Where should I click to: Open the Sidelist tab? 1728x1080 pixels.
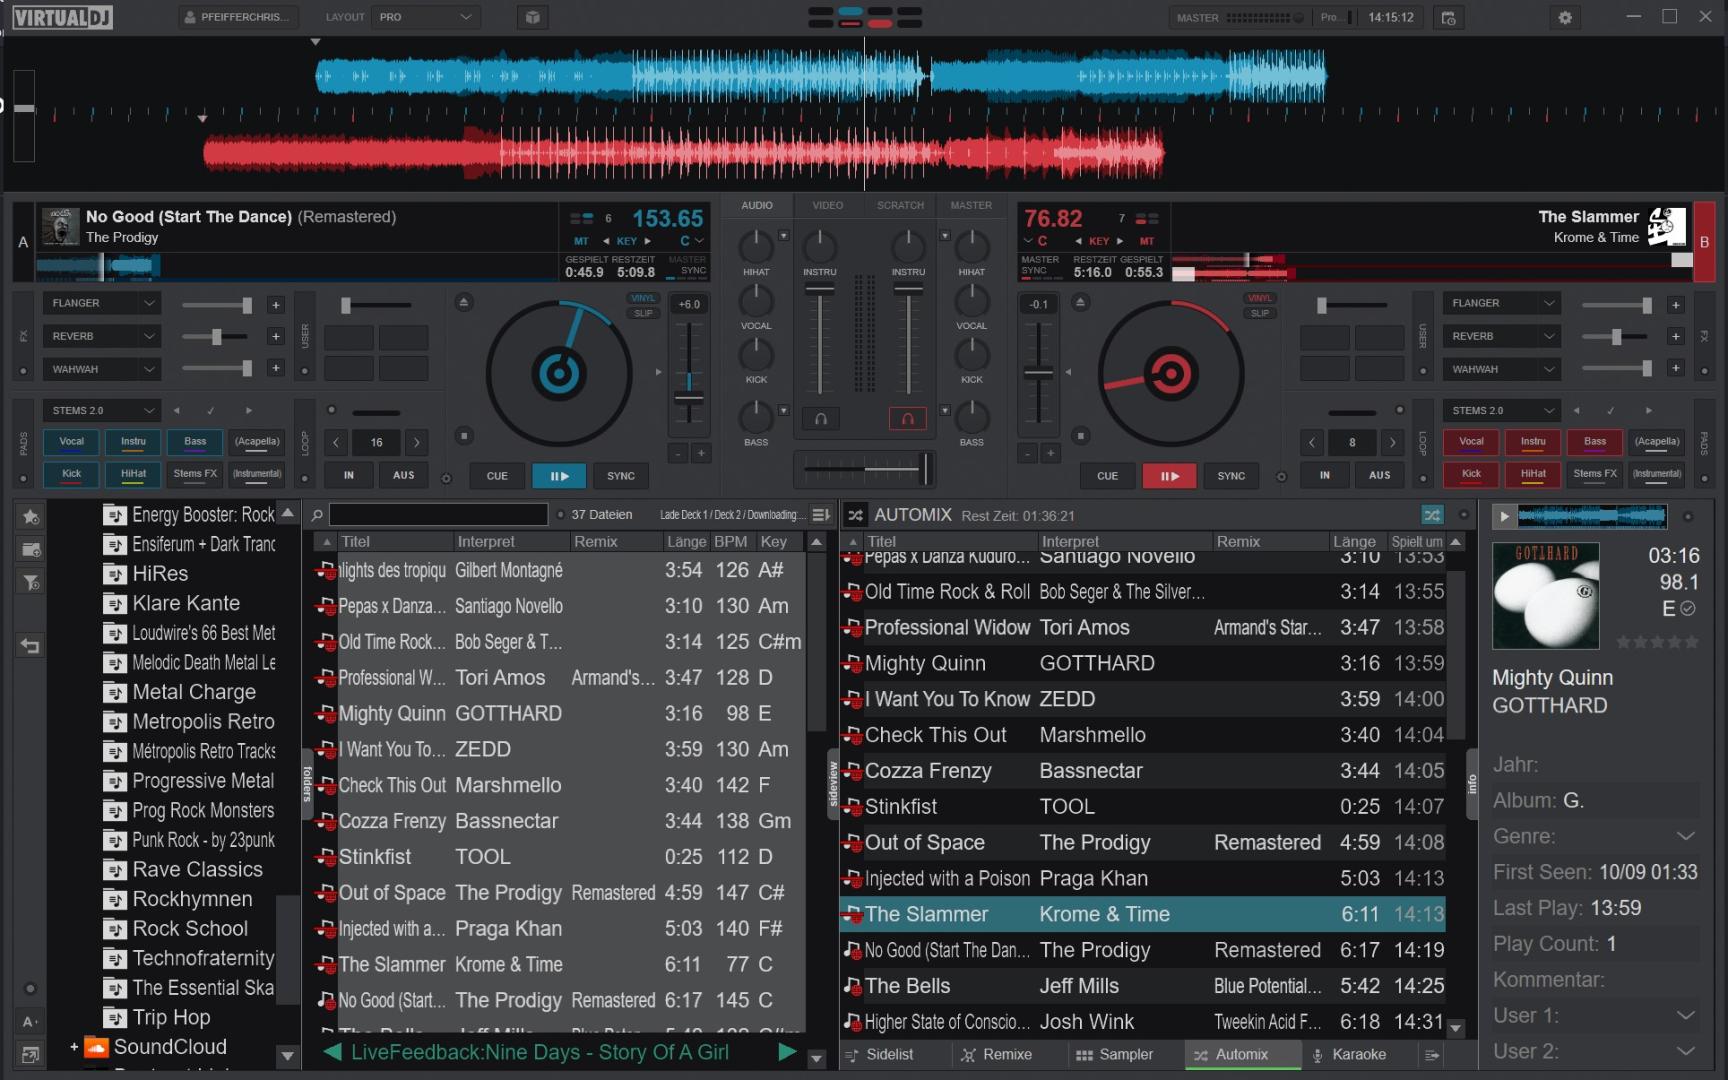click(879, 1055)
